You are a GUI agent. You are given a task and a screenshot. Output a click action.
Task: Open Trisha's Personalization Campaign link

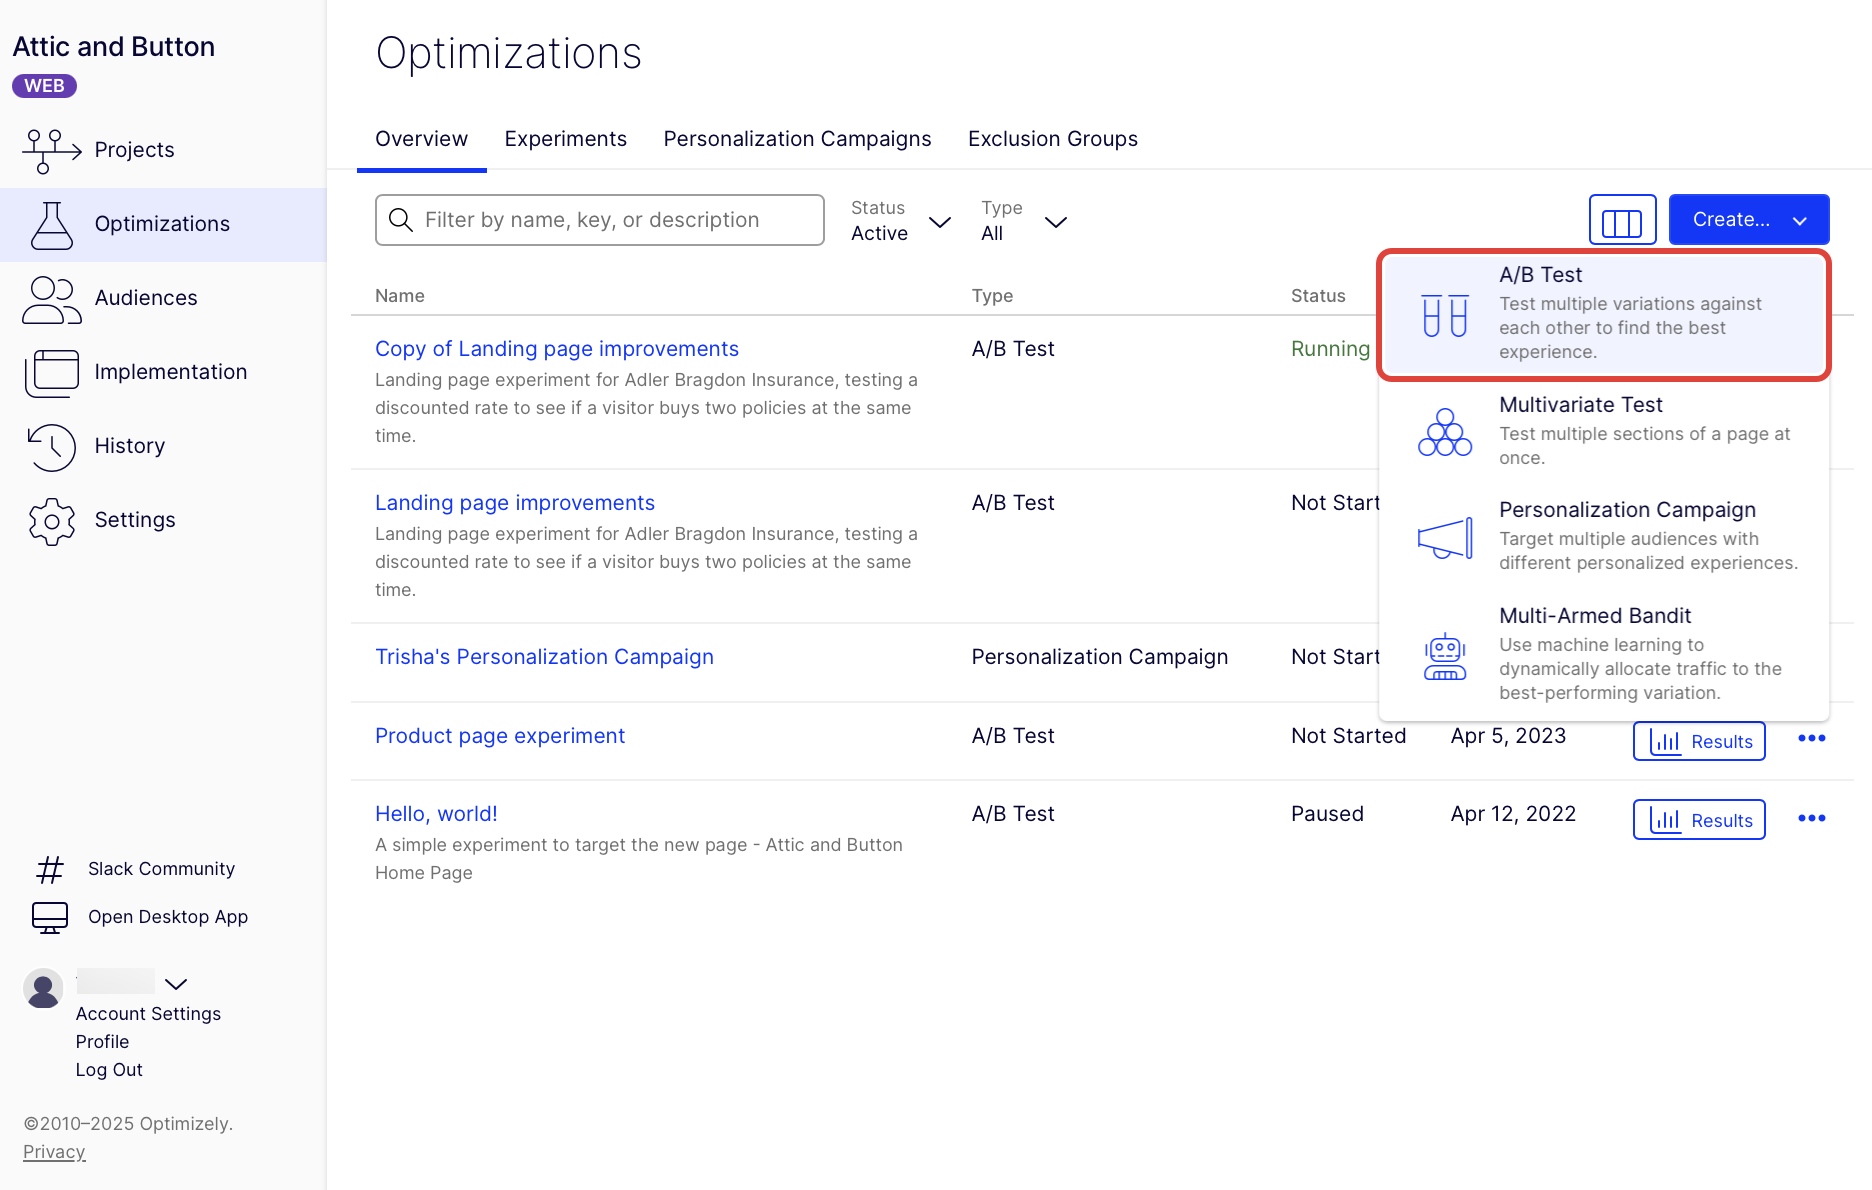[544, 657]
